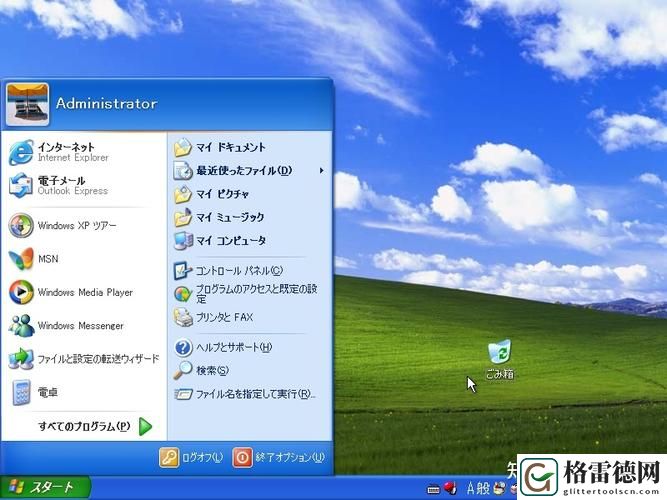This screenshot has width=667, height=500.
Task: Click the '般' conversion mode indicator
Action: click(x=484, y=488)
